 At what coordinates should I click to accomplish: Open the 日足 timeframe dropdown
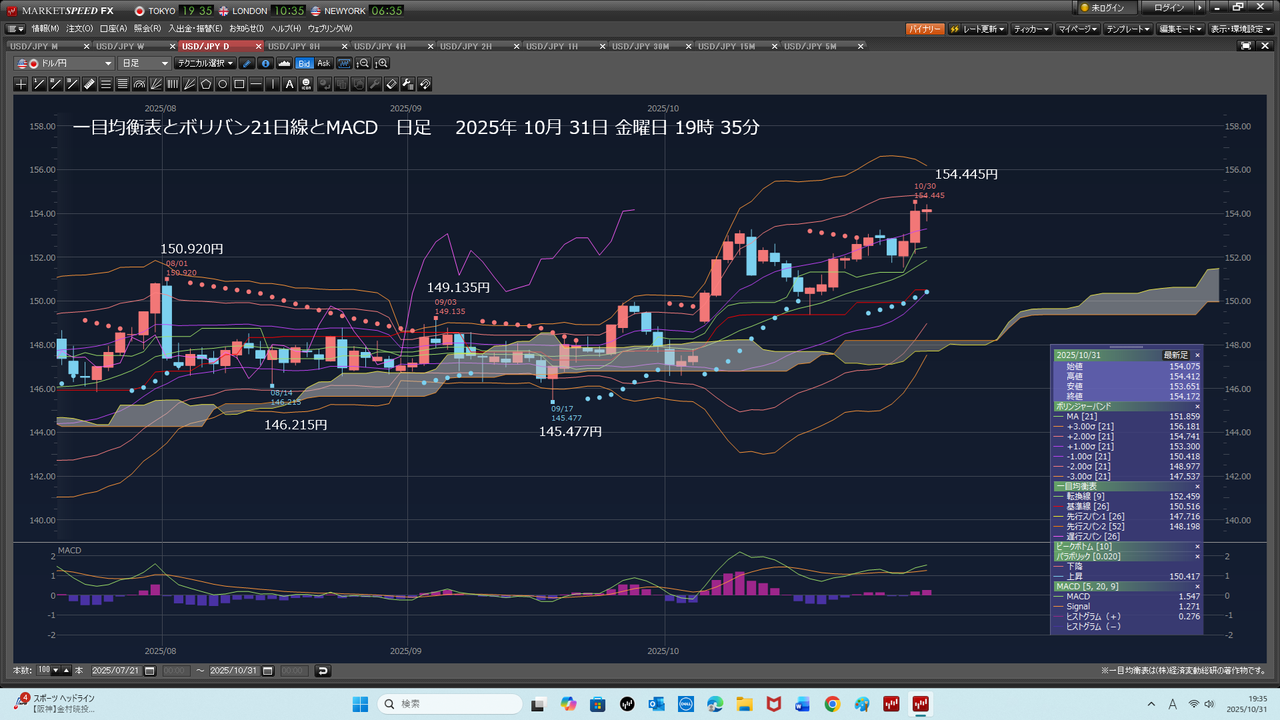click(x=144, y=63)
